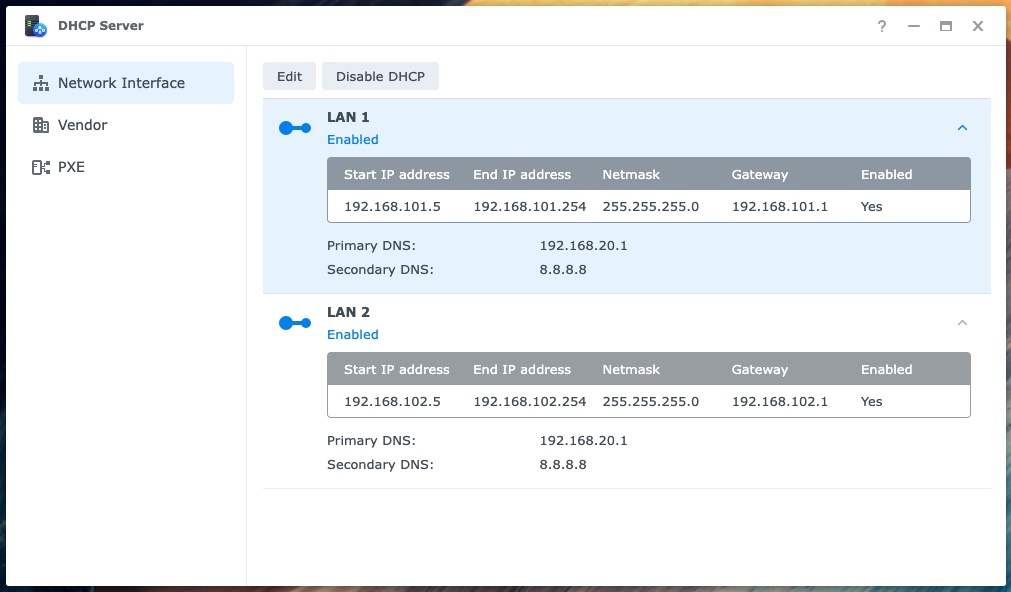
Task: Click the Enabled status under LAN 2
Action: (x=352, y=334)
